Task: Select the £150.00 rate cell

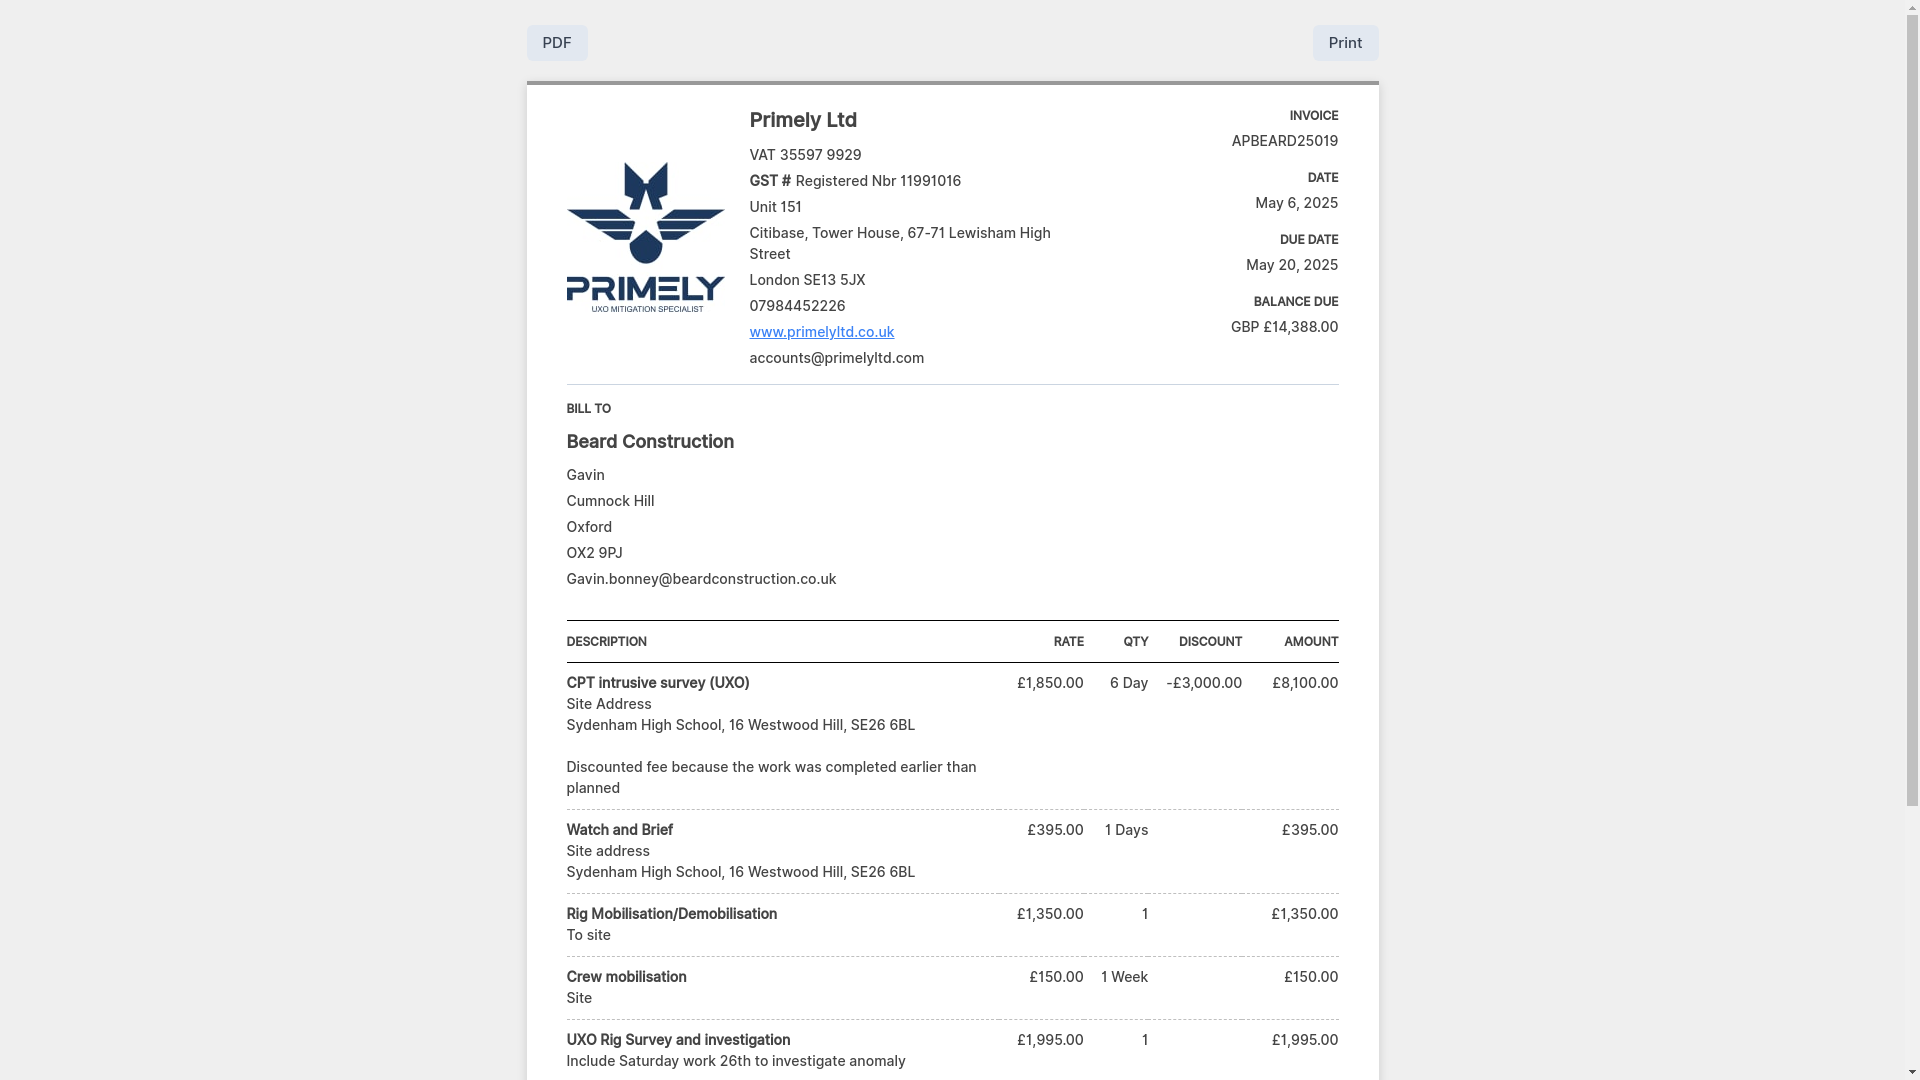Action: pyautogui.click(x=1056, y=977)
